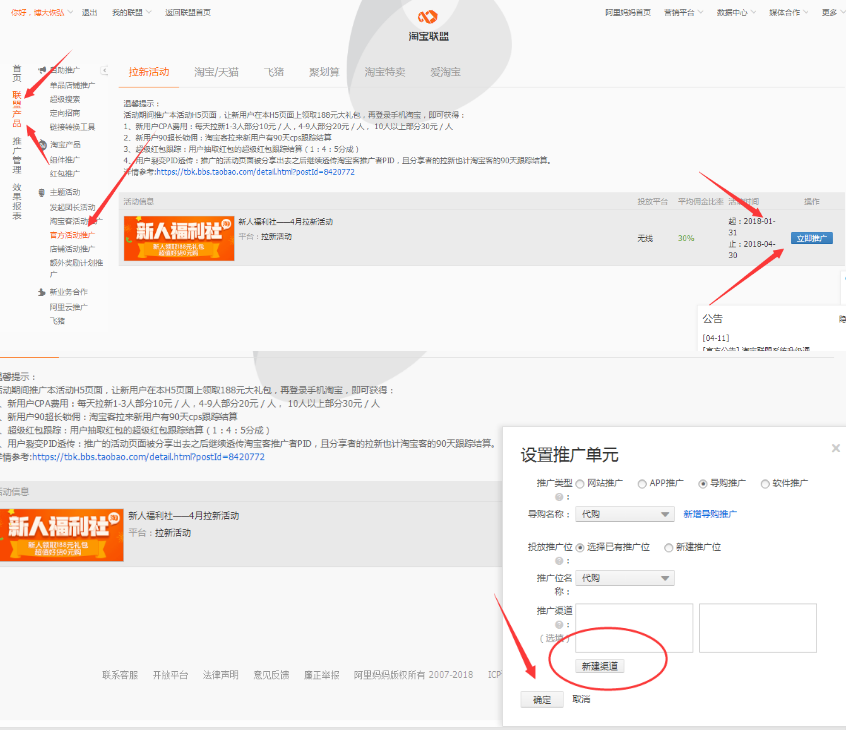Click the 返回联盟首页 link
The height and width of the screenshot is (730, 851).
click(188, 12)
